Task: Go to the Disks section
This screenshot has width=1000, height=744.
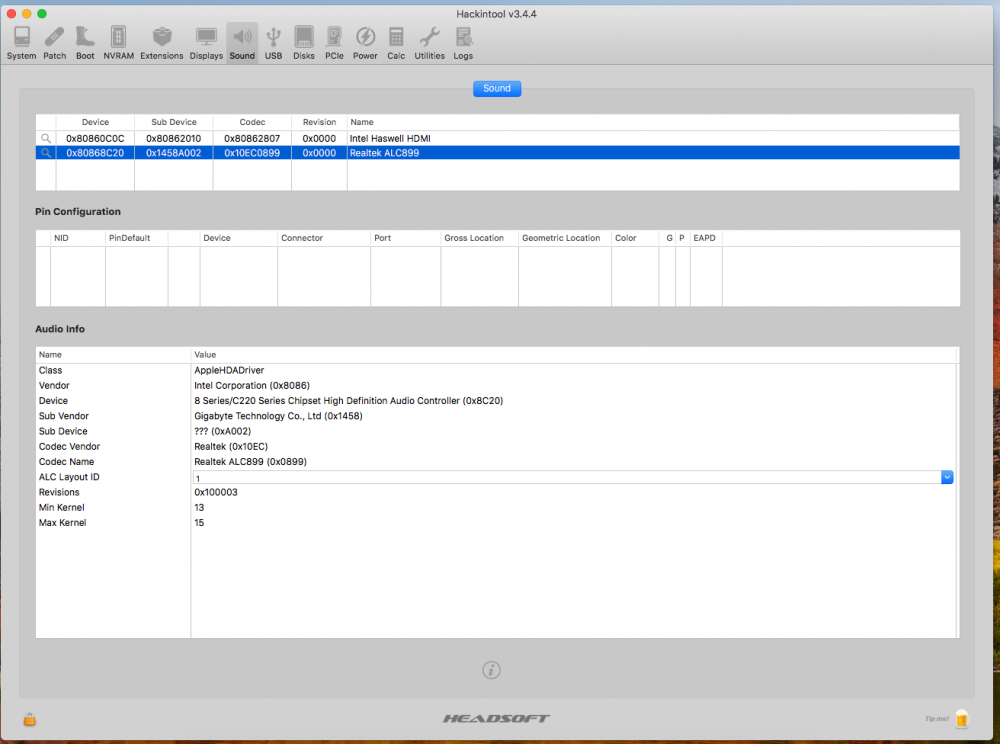Action: (304, 43)
